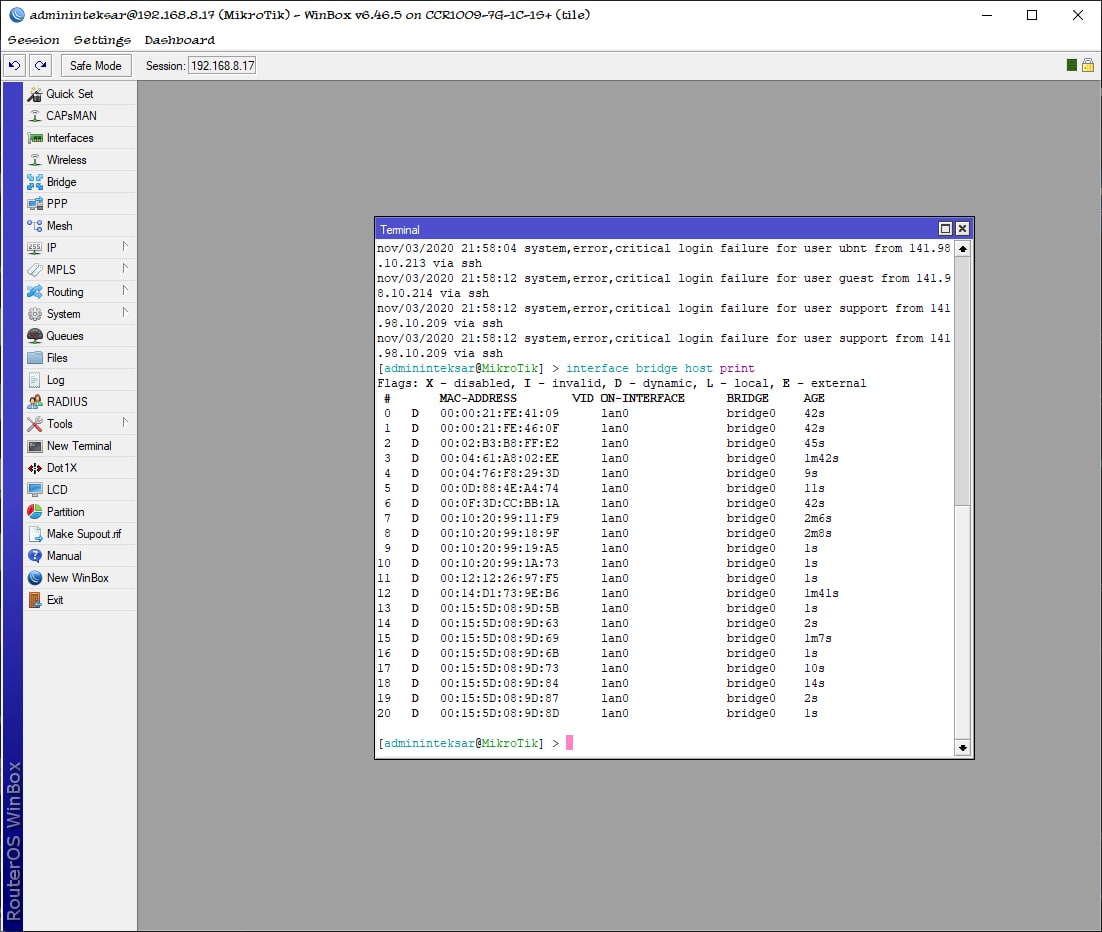Click the WinBox application icon in title bar

pyautogui.click(x=17, y=15)
